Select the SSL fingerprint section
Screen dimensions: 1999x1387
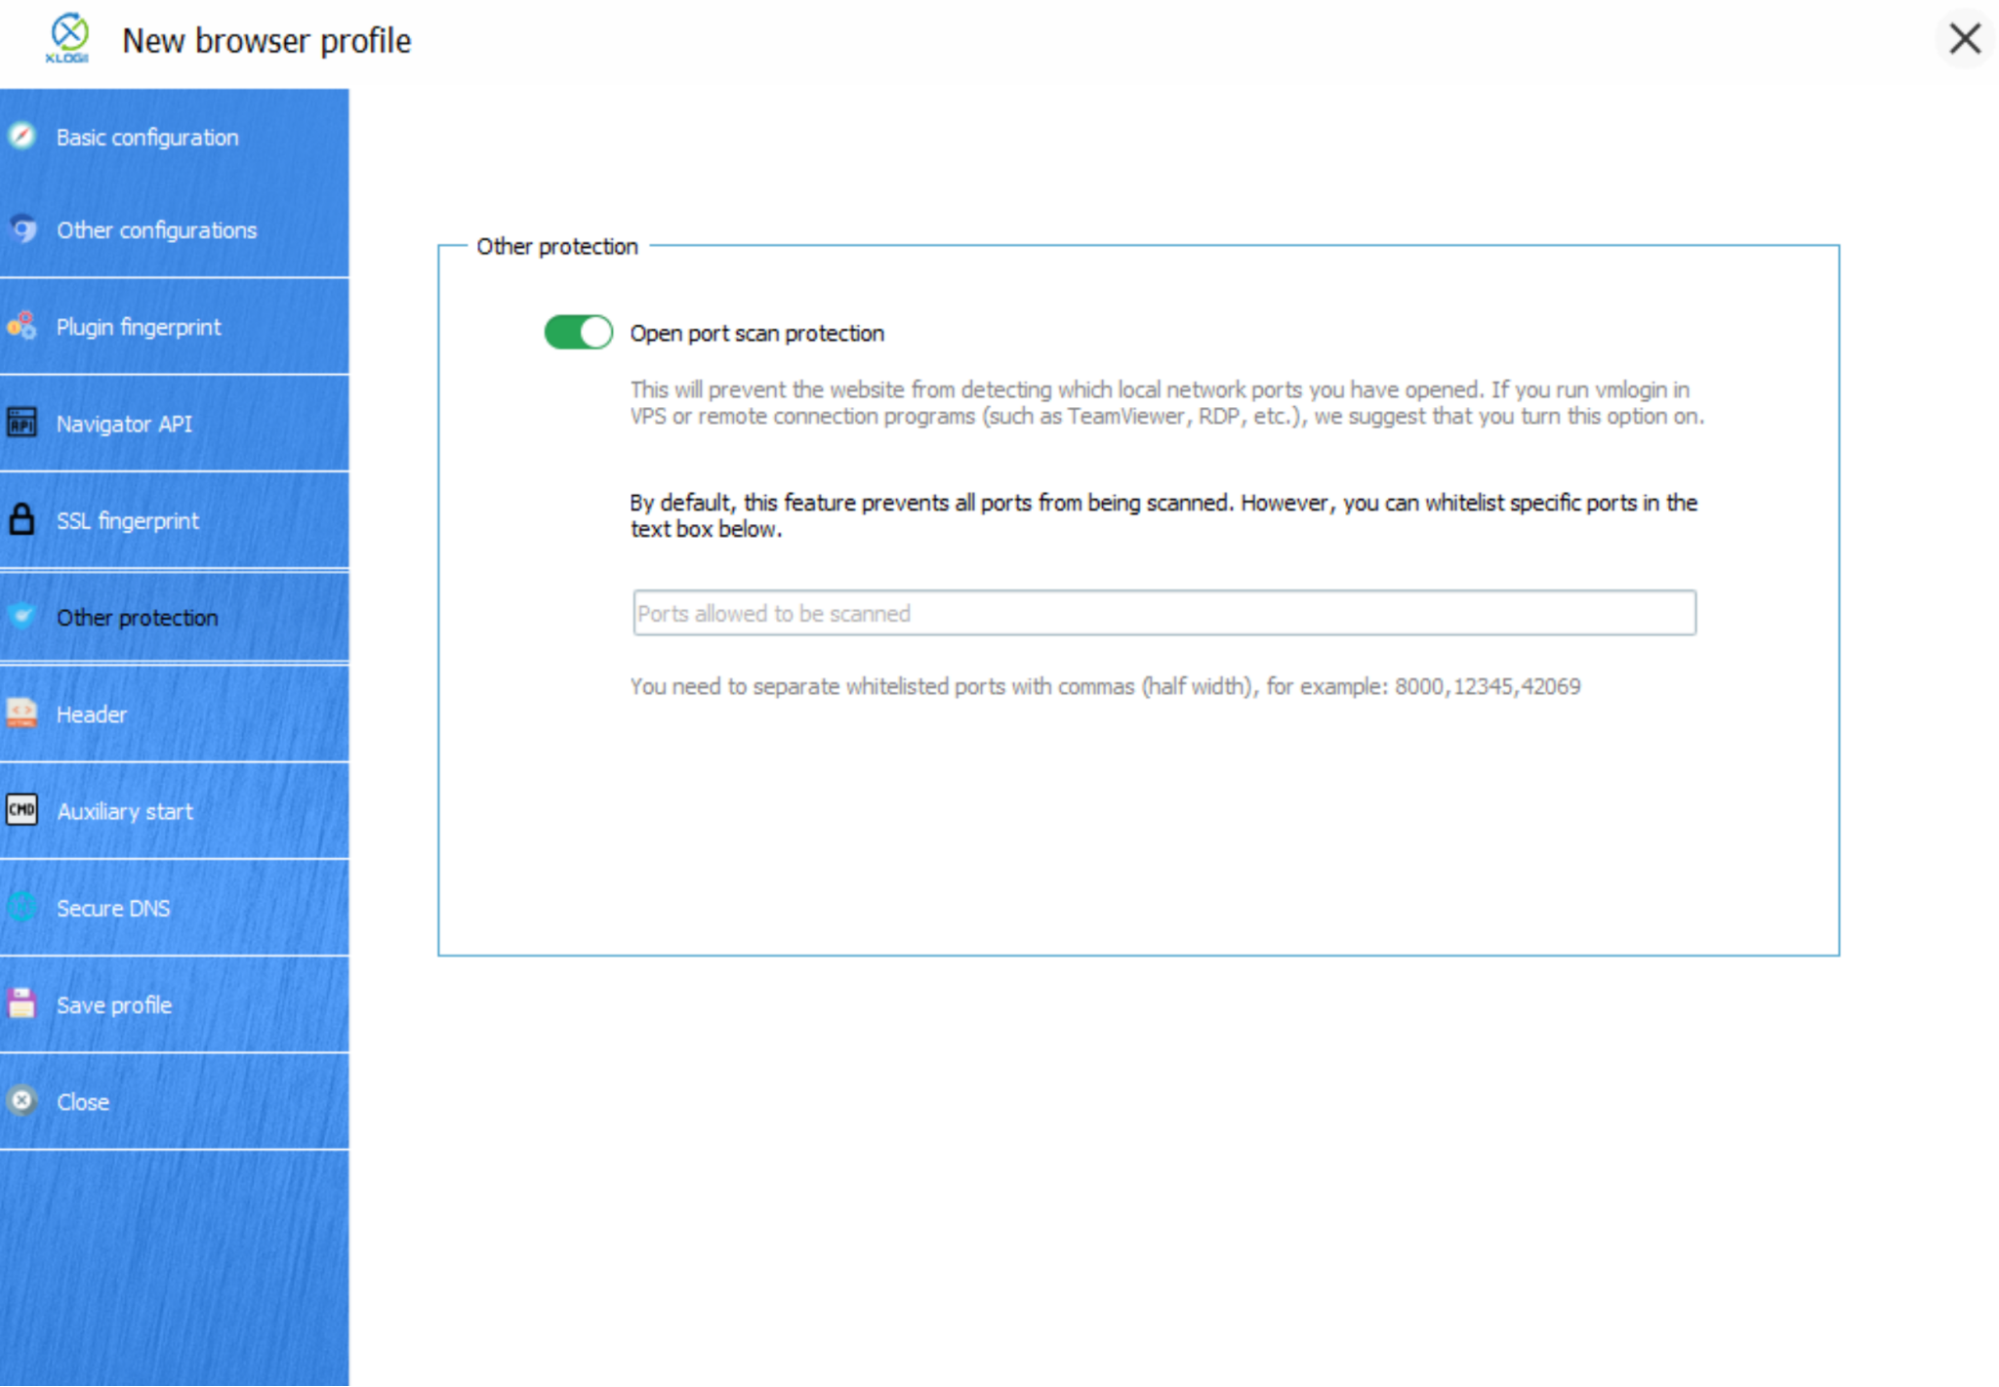pyautogui.click(x=174, y=521)
